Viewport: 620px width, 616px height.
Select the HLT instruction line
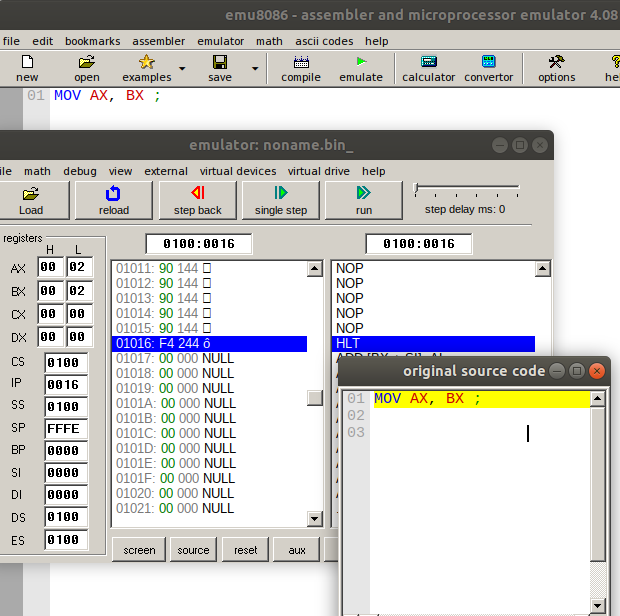432,343
